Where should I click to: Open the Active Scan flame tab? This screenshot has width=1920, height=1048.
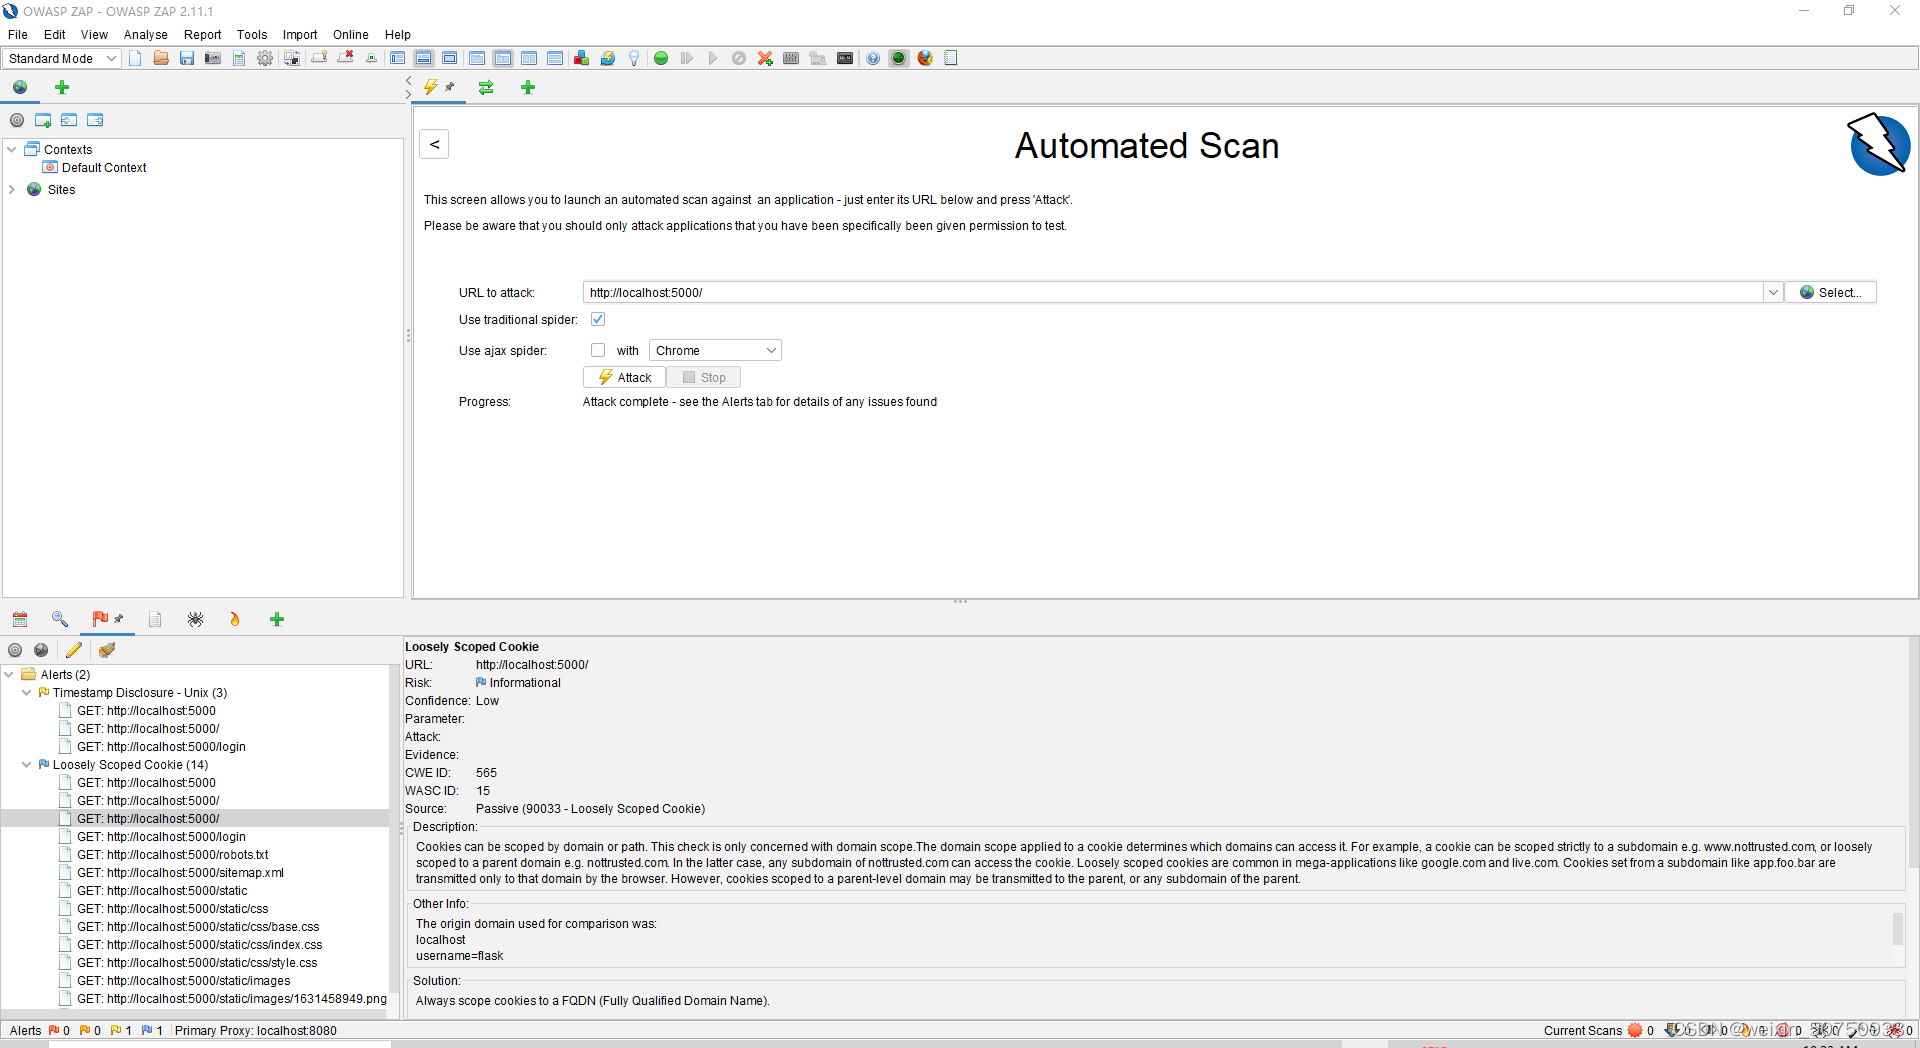pyautogui.click(x=235, y=619)
